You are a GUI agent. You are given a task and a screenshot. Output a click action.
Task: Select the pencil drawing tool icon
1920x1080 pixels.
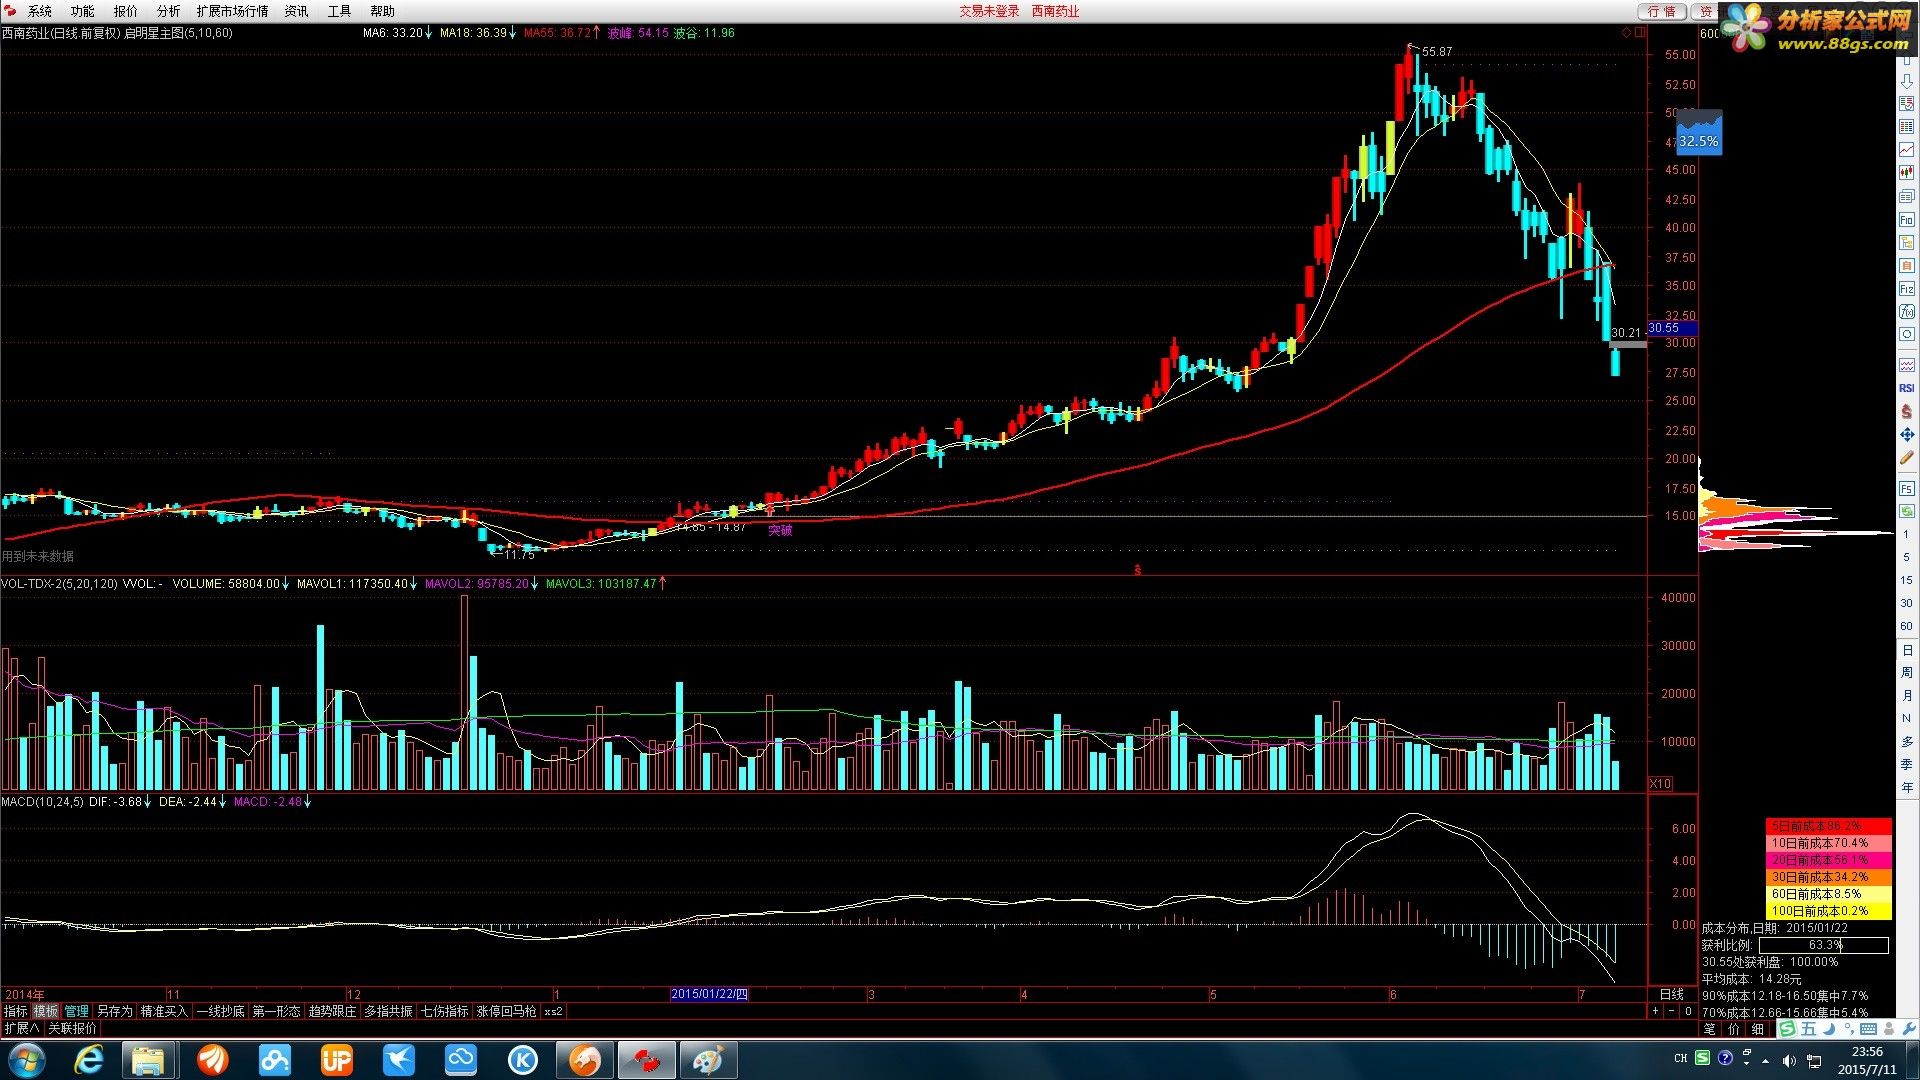coord(1906,458)
